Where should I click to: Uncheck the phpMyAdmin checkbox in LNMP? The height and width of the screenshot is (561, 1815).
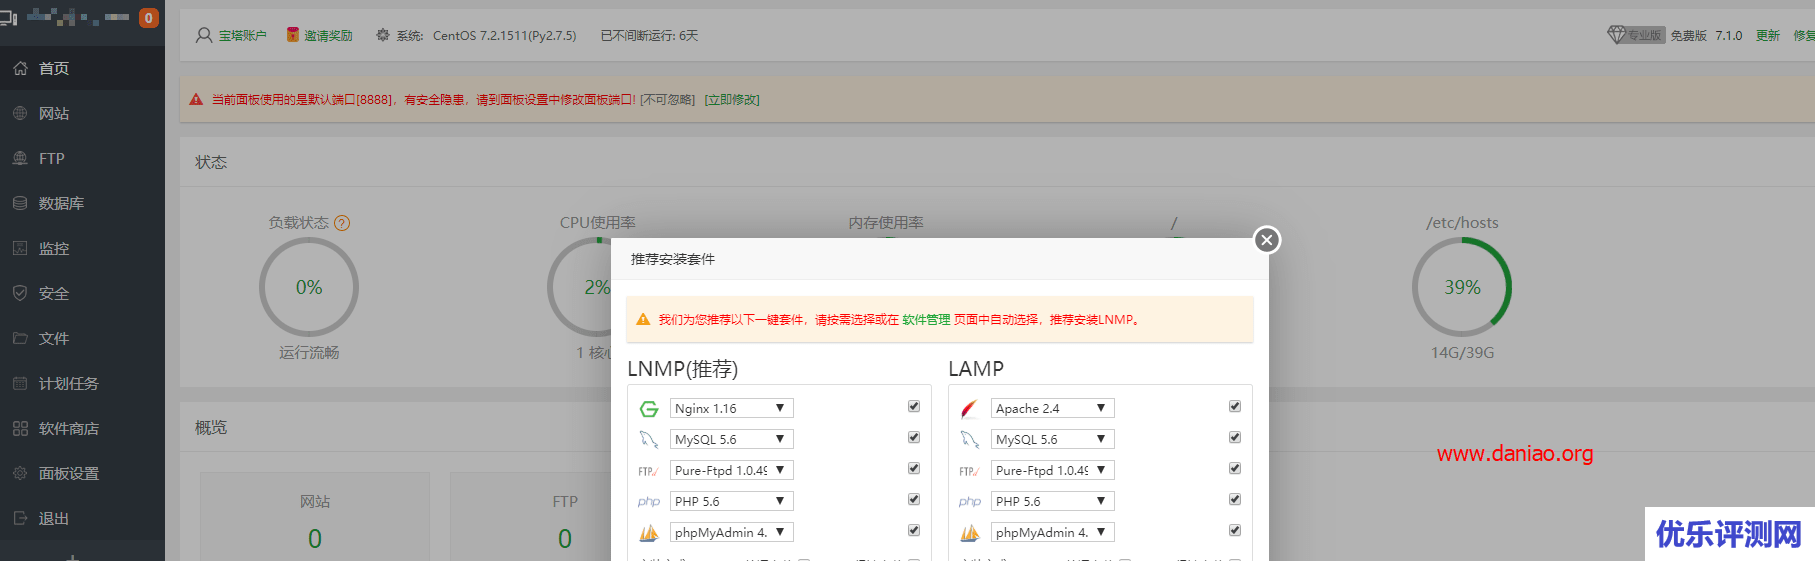pos(914,530)
